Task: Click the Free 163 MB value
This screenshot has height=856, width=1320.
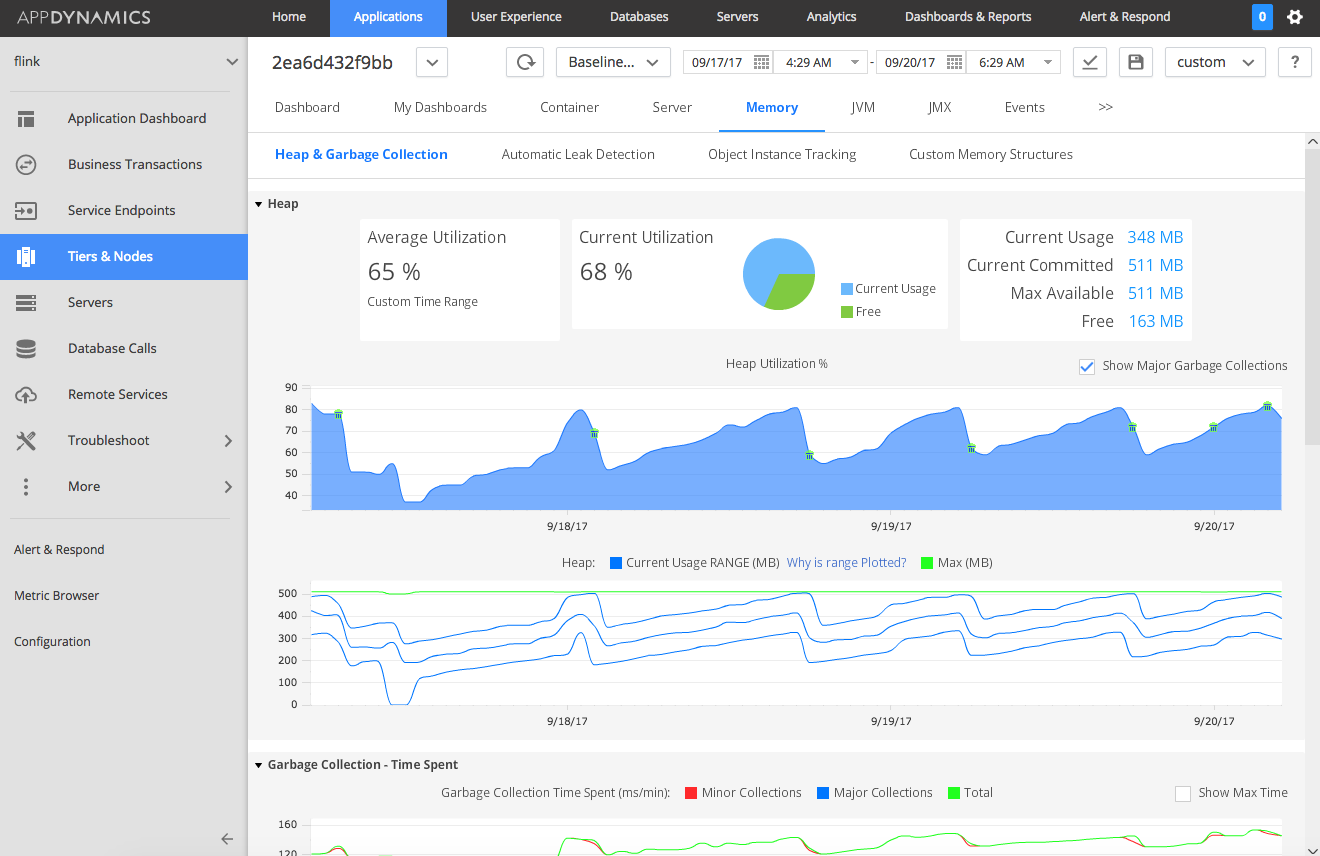Action: (x=1155, y=321)
